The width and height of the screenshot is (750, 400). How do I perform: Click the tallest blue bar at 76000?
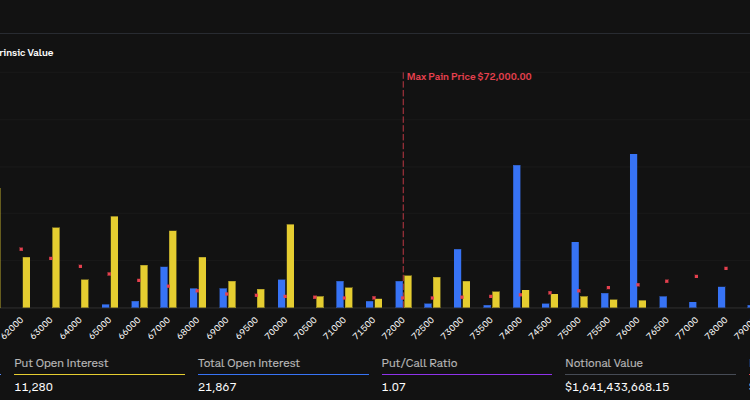point(633,230)
